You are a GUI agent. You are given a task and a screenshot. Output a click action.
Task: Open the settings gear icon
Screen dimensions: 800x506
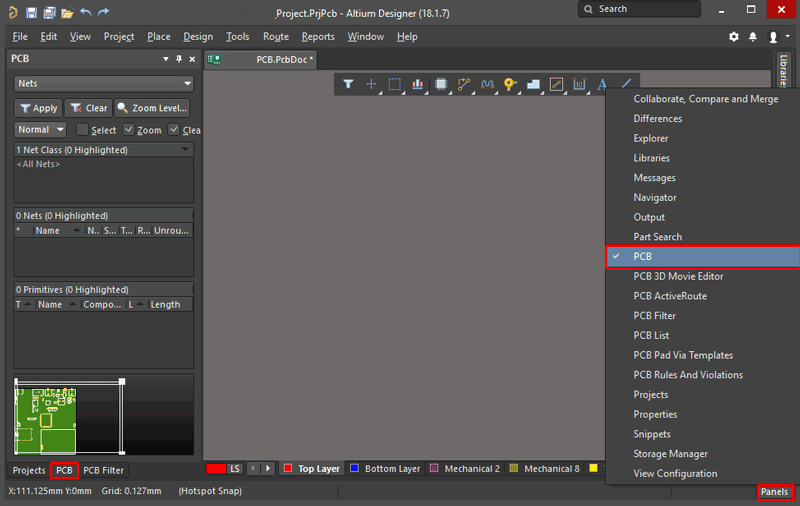734,37
